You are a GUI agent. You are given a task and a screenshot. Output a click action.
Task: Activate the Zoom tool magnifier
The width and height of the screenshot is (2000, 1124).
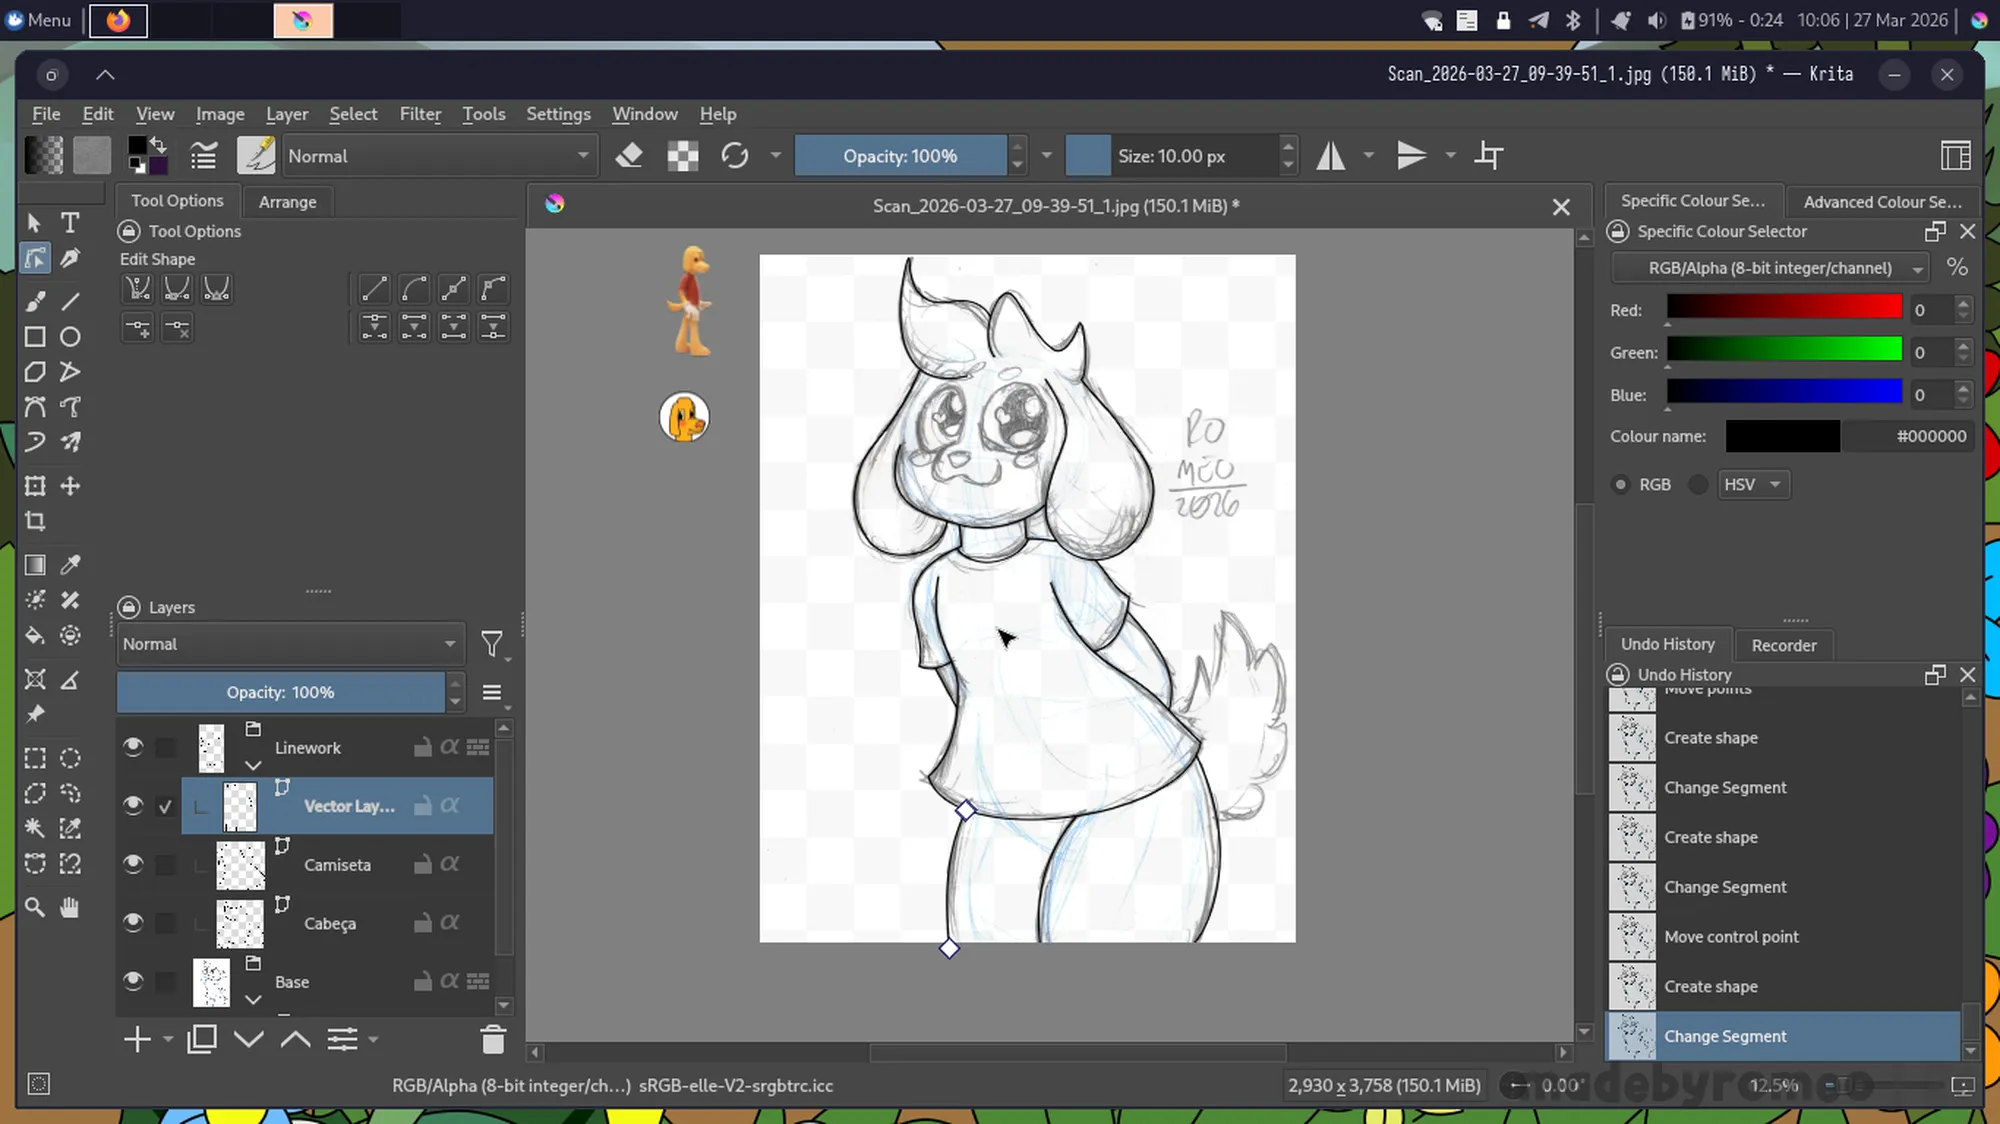tap(35, 907)
